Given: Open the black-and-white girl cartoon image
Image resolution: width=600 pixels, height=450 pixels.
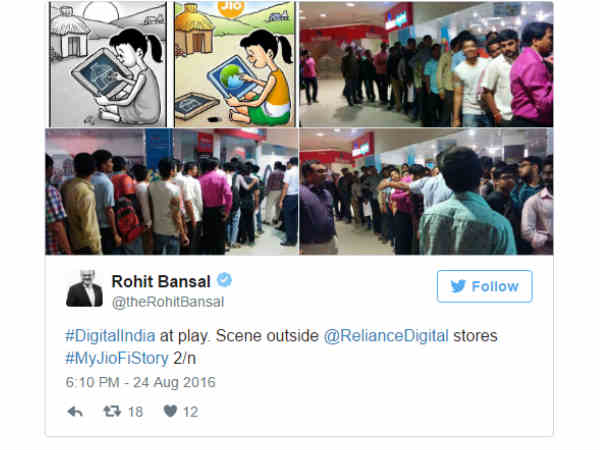Looking at the screenshot, I should (108, 64).
